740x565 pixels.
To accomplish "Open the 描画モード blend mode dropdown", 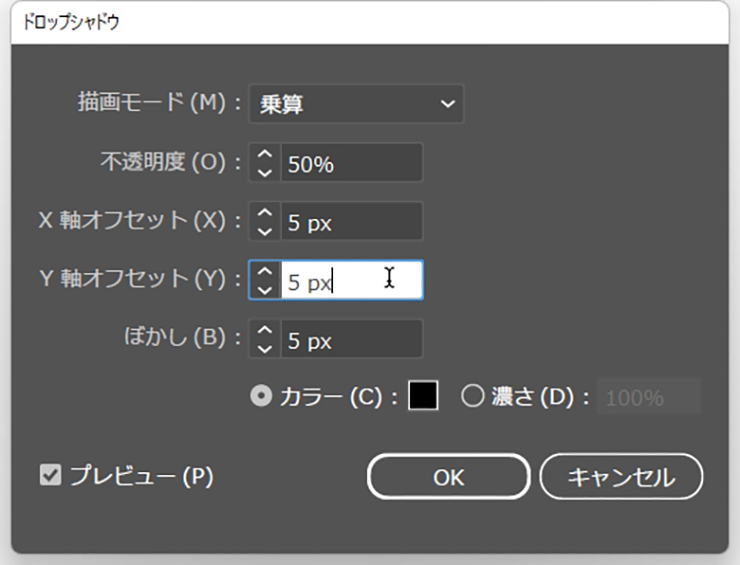I will pyautogui.click(x=355, y=104).
